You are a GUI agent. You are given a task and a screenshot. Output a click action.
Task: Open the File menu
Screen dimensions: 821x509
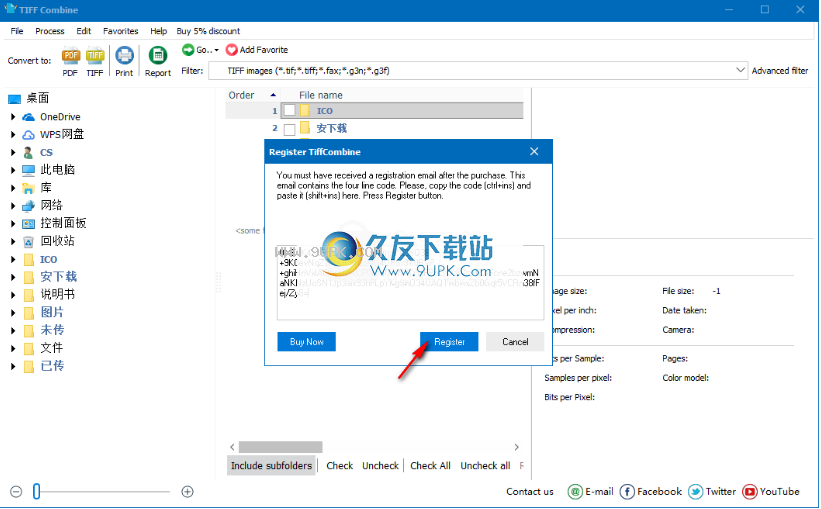pos(17,31)
